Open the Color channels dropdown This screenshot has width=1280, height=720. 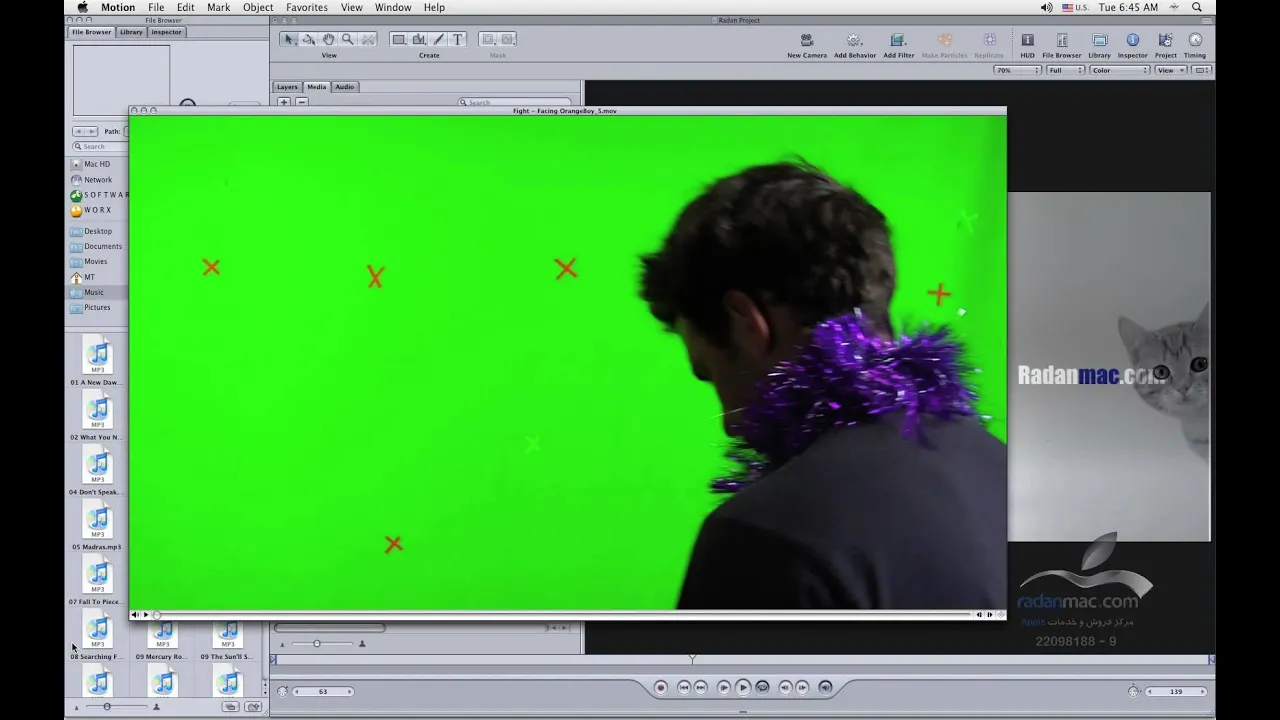click(1119, 70)
